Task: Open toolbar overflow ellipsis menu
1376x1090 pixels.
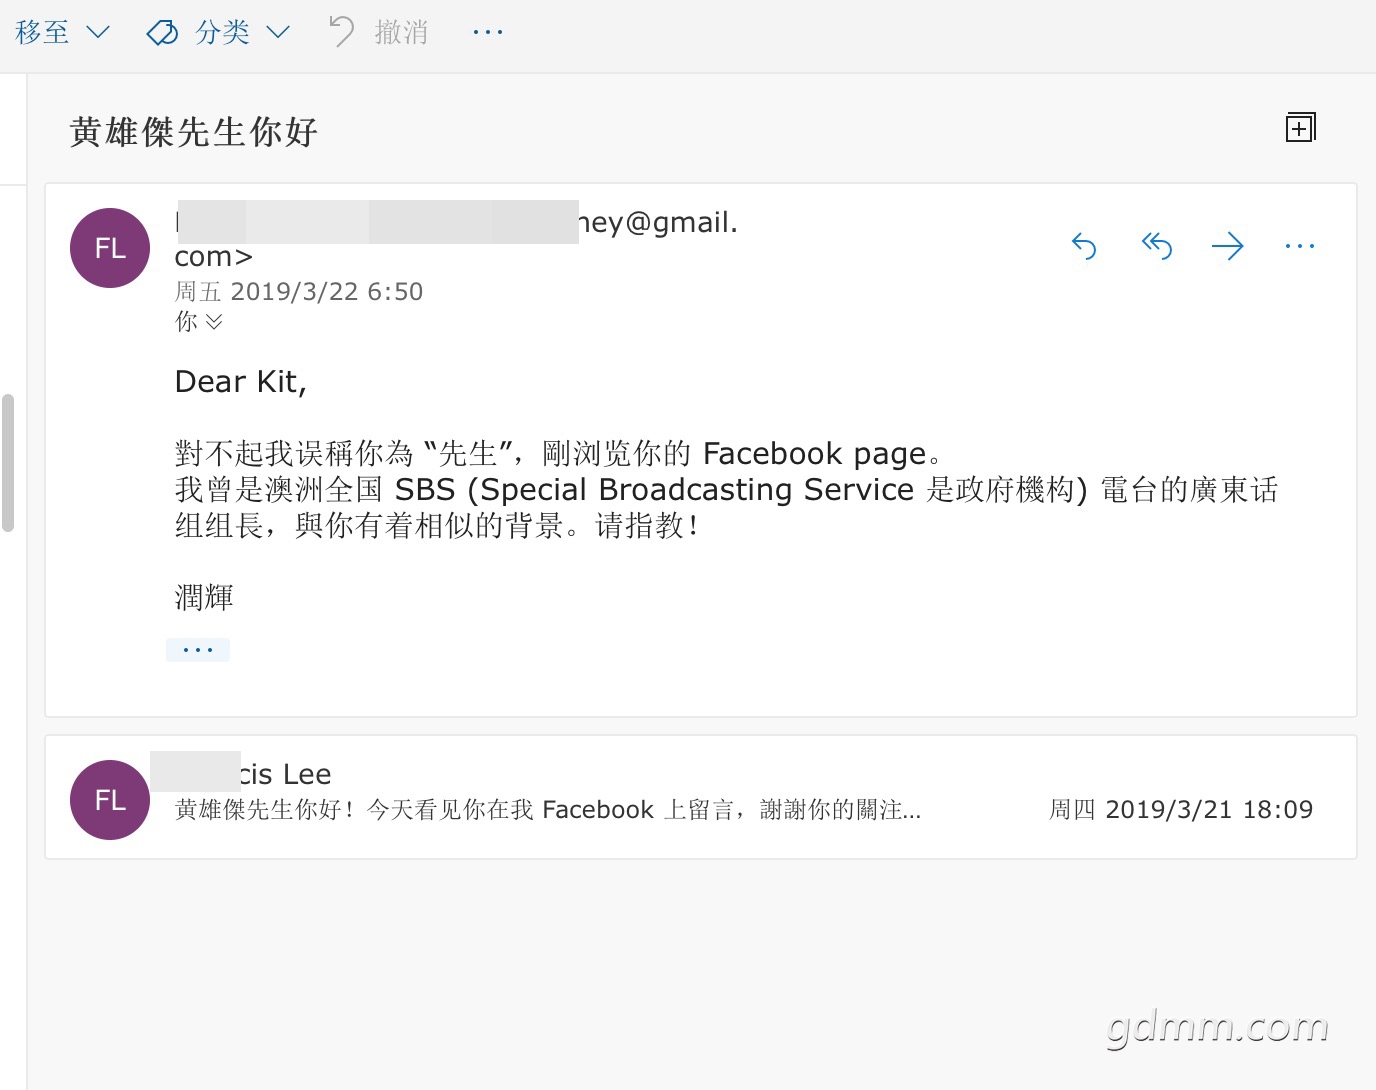Action: (488, 32)
